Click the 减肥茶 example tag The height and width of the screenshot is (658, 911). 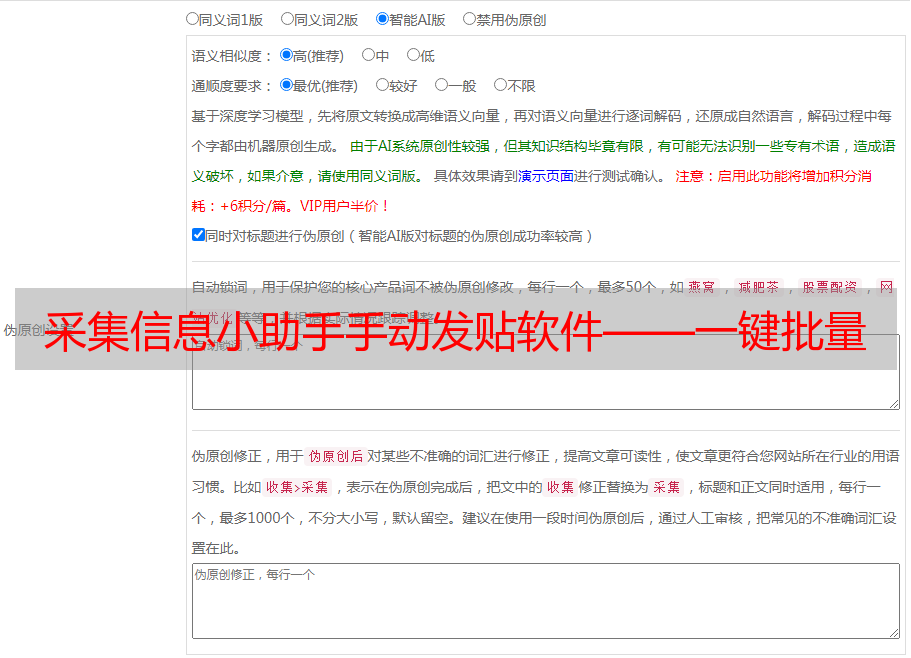click(758, 287)
